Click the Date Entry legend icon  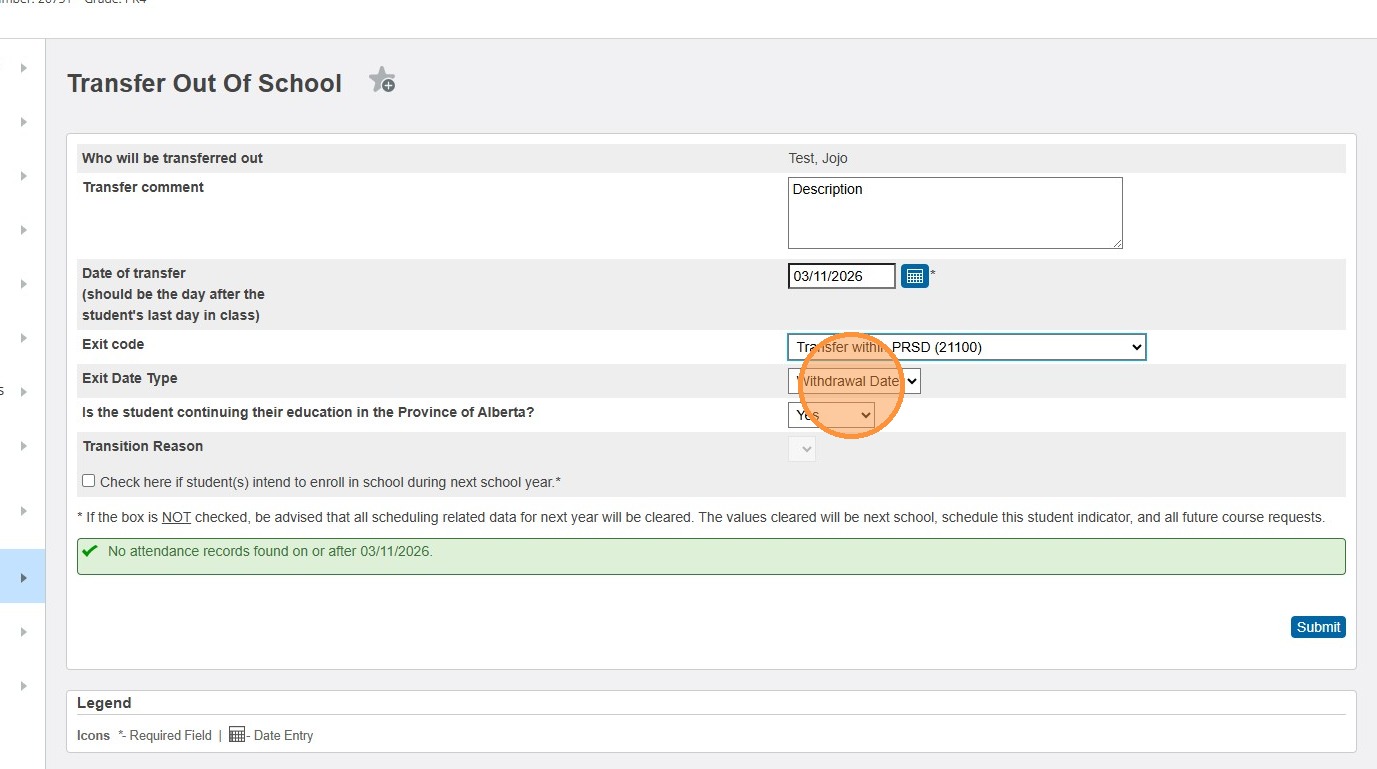(x=237, y=735)
